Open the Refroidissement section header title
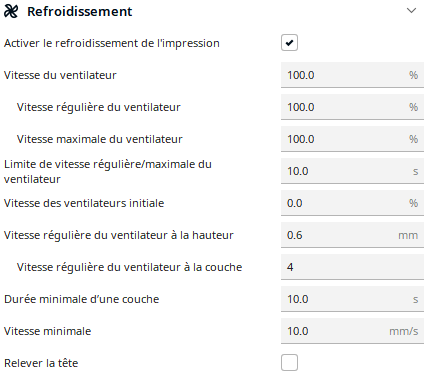Image resolution: width=432 pixels, height=377 pixels. [80, 11]
